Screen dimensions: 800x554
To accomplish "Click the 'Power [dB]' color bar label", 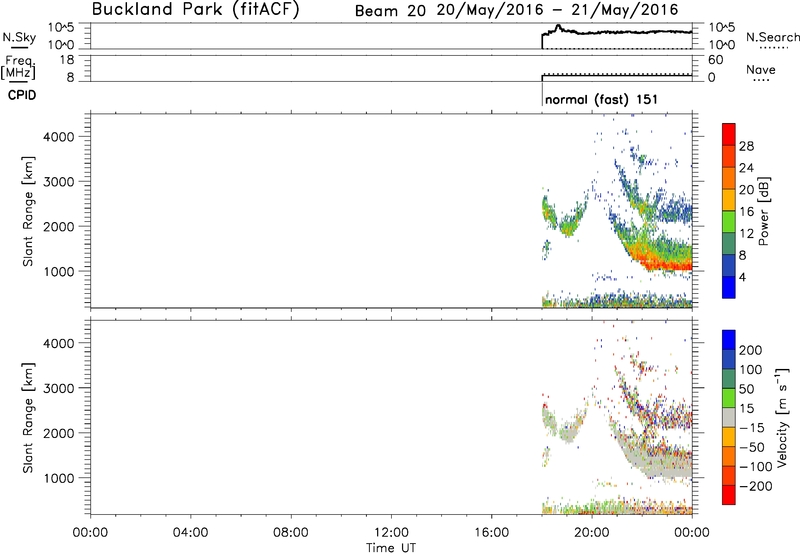I will 763,211.
